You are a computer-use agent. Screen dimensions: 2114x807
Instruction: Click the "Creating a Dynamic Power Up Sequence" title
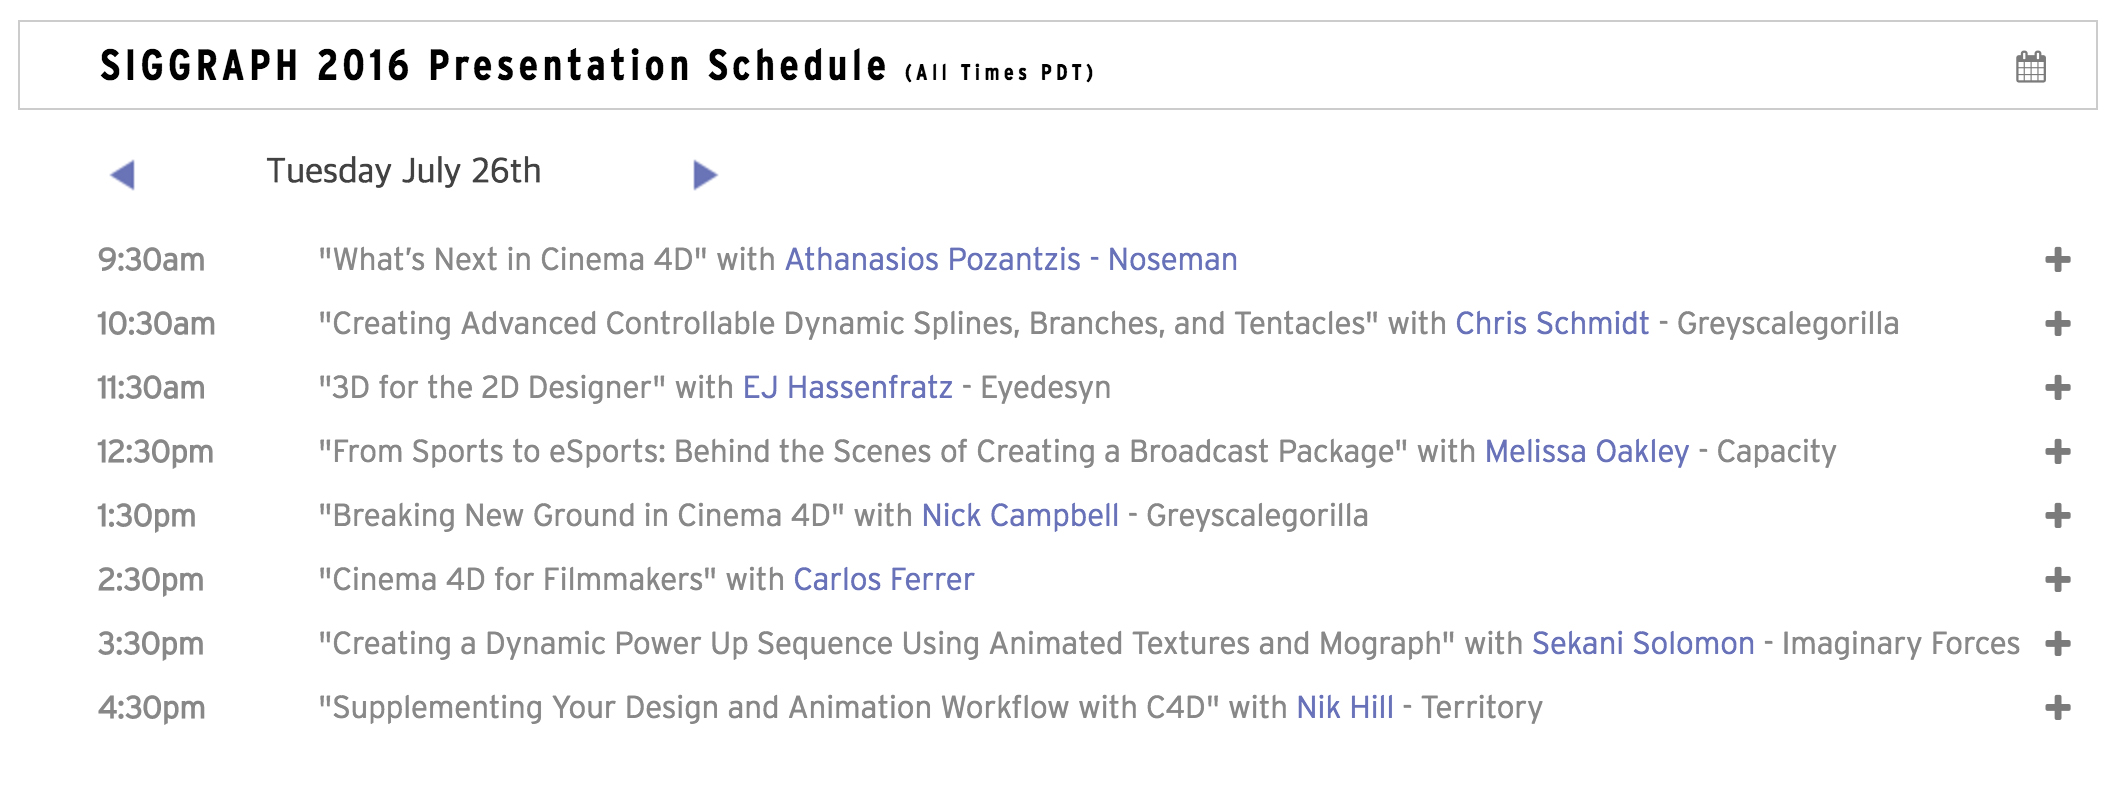tap(887, 644)
